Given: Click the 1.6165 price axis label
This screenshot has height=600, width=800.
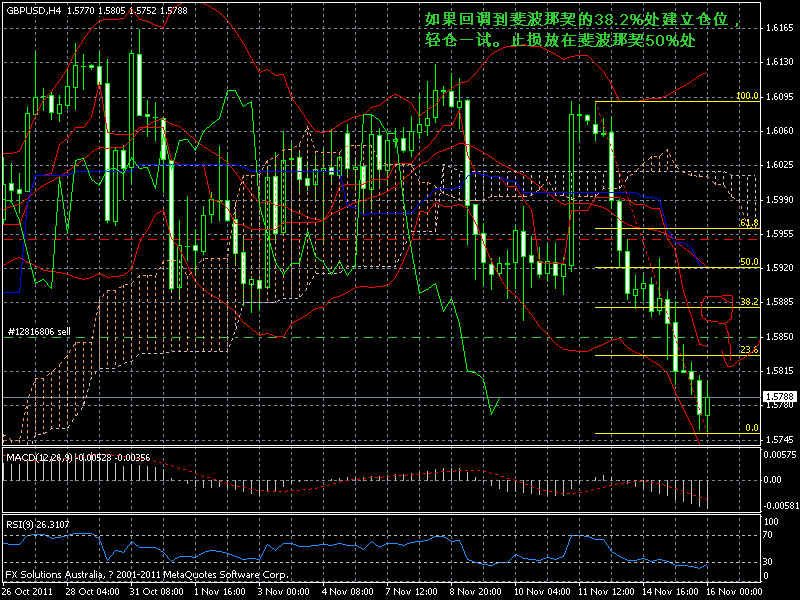Looking at the screenshot, I should pyautogui.click(x=780, y=28).
